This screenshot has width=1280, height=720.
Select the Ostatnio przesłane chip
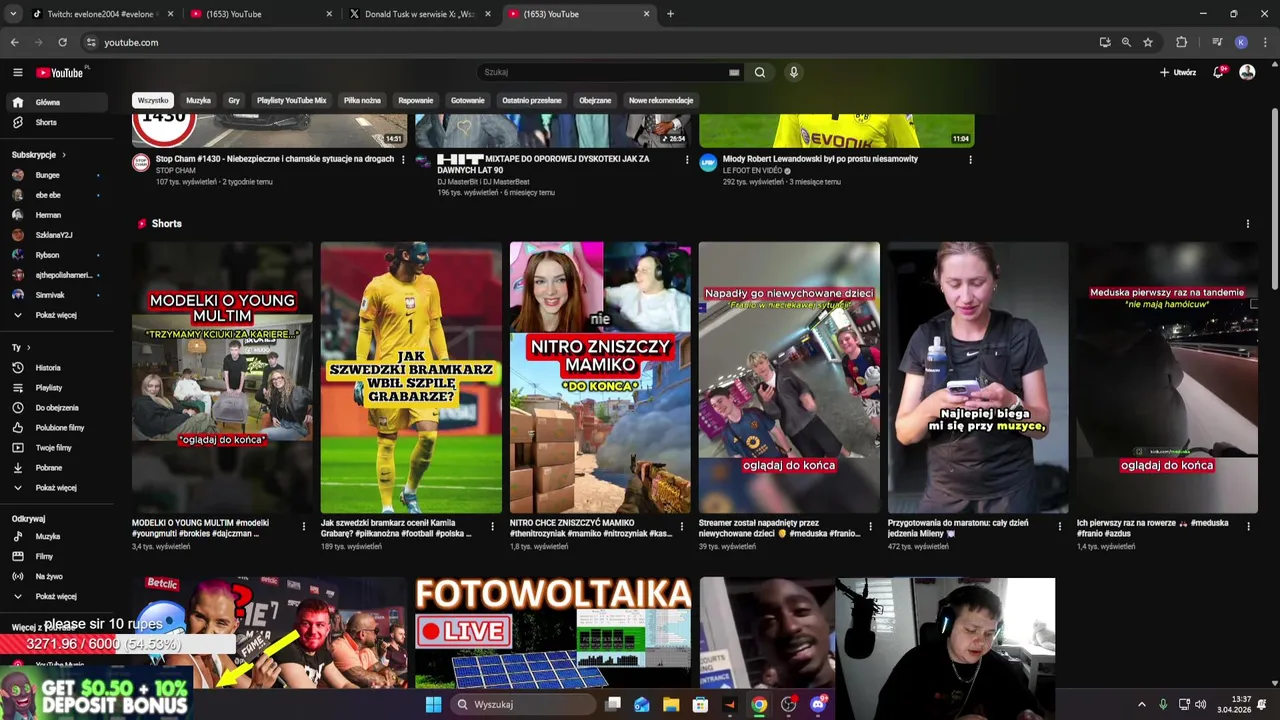[x=532, y=100]
